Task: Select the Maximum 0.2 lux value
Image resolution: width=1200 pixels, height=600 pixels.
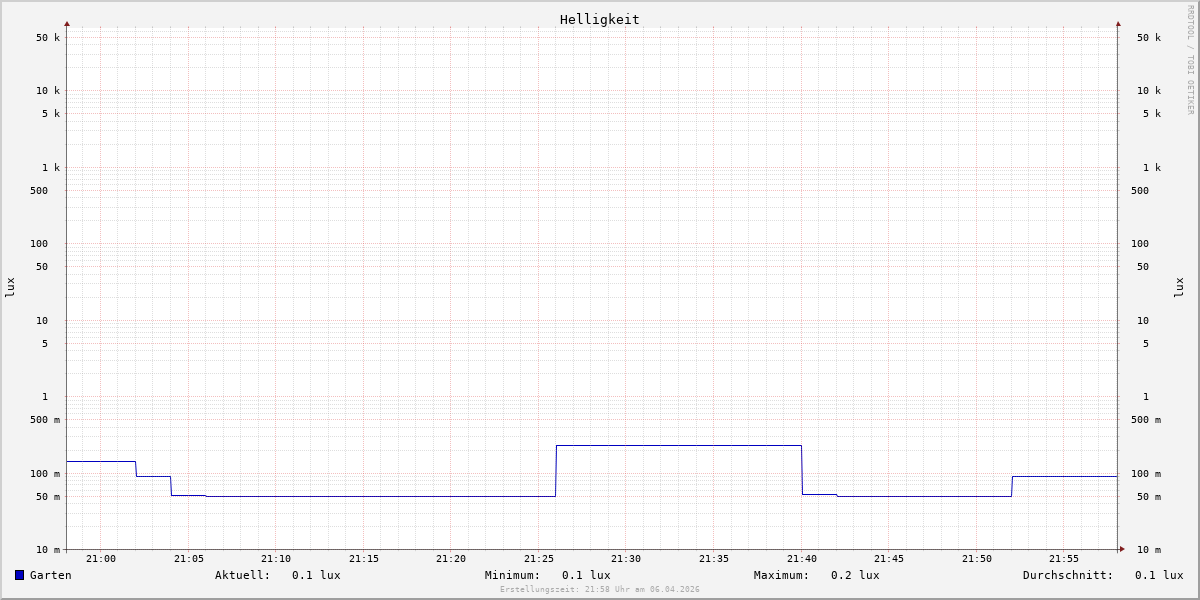Action: pyautogui.click(x=855, y=575)
